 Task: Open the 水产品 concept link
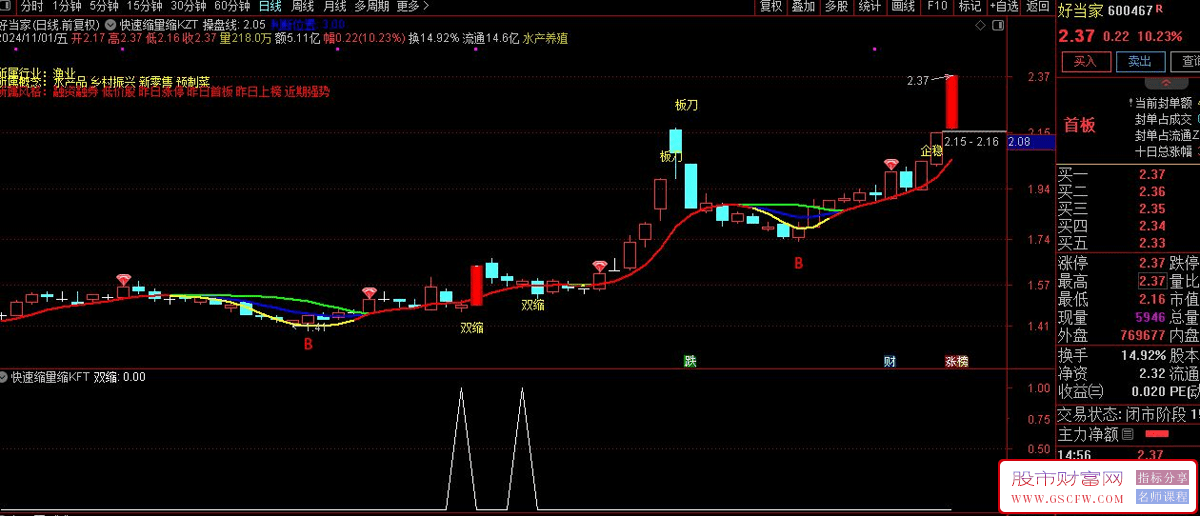coord(69,81)
